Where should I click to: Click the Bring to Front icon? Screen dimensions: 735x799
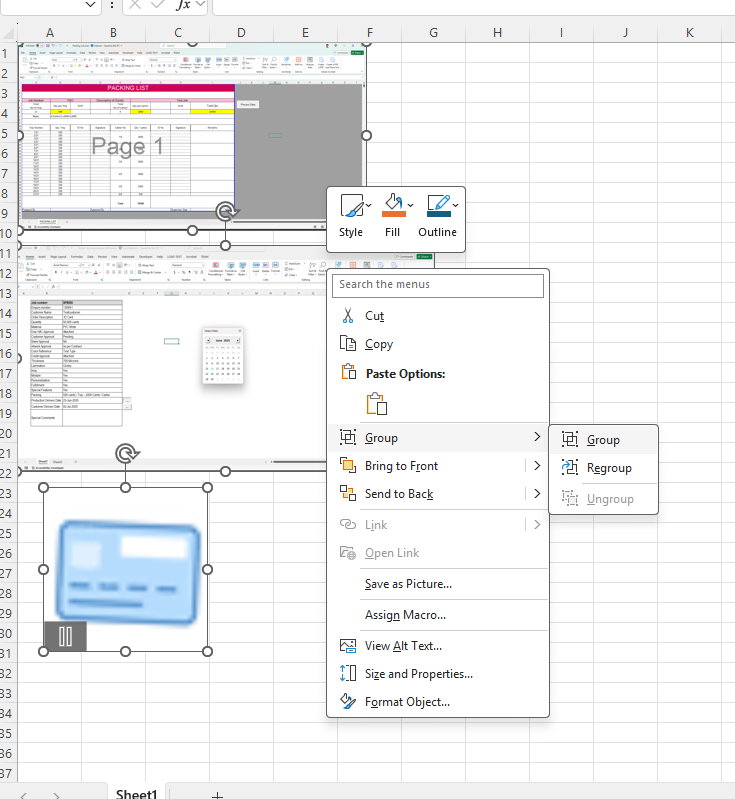(348, 465)
